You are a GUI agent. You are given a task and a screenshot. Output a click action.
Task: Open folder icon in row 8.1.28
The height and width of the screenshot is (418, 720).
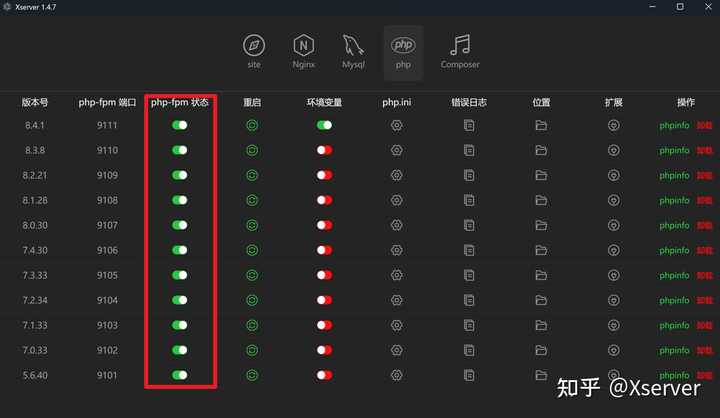click(x=541, y=200)
